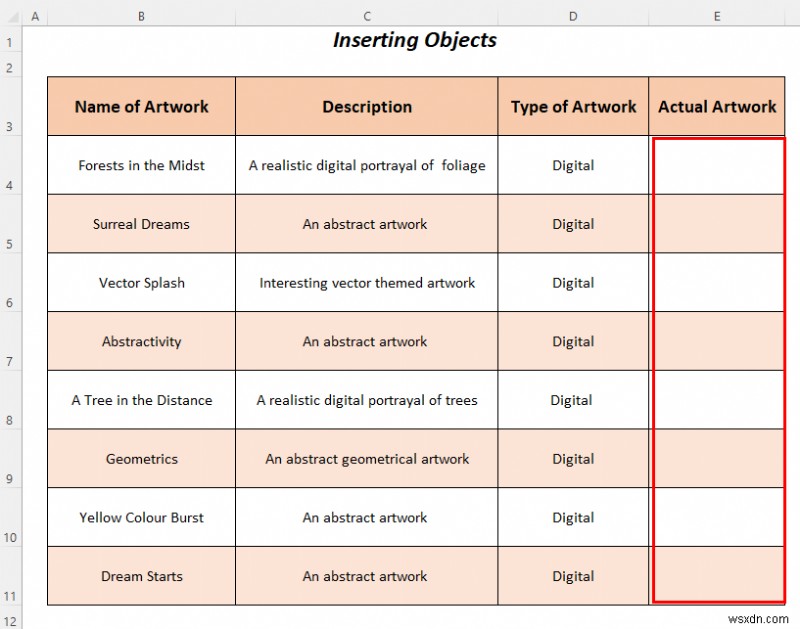800x629 pixels.
Task: Select 'Digital' in Dream Starts row
Action: (573, 575)
